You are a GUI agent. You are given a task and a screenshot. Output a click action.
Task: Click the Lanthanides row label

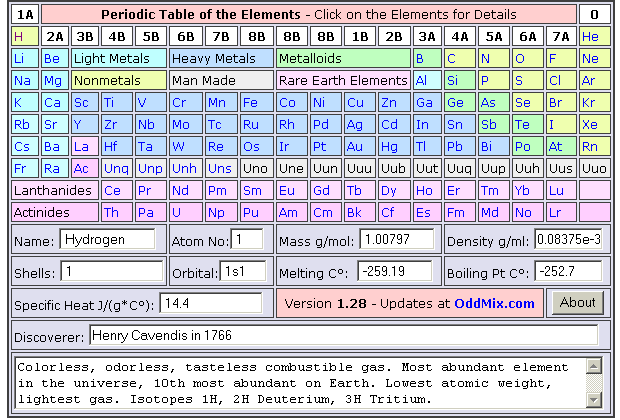click(55, 191)
